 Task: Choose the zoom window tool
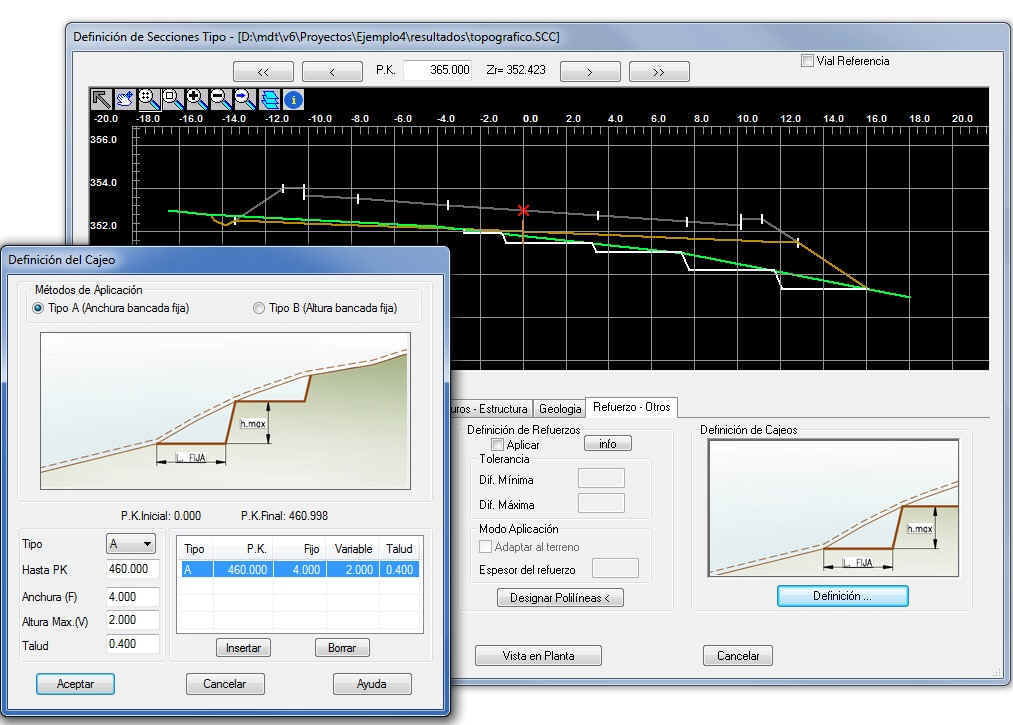(173, 99)
